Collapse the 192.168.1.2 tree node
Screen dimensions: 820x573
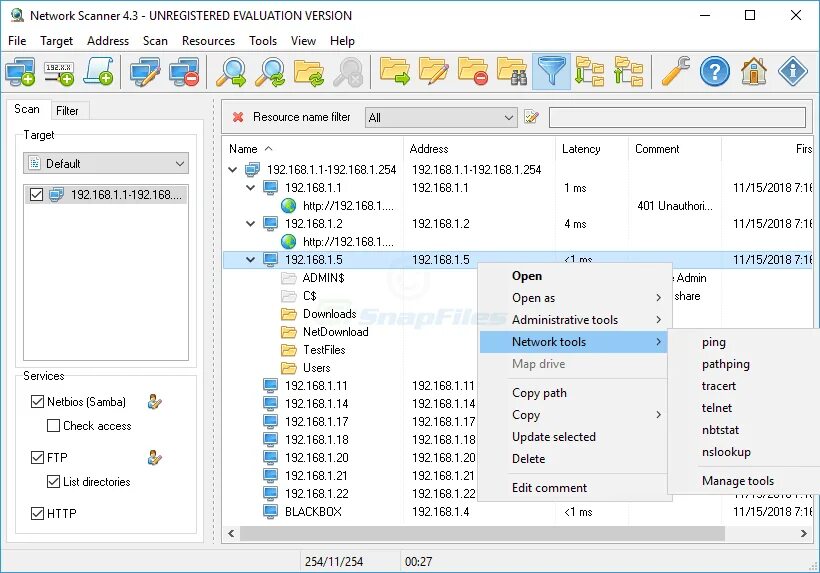point(251,224)
